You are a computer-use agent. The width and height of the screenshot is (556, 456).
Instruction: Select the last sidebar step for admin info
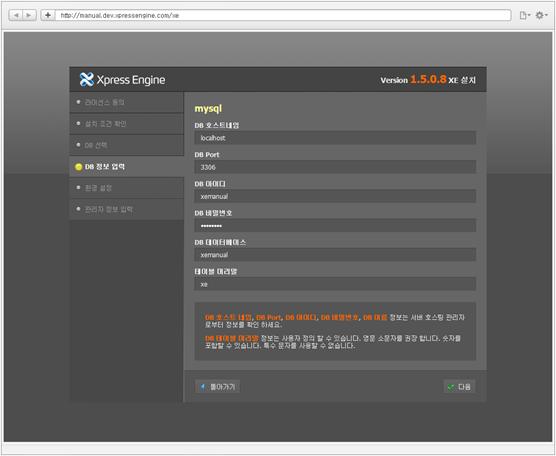click(x=127, y=209)
